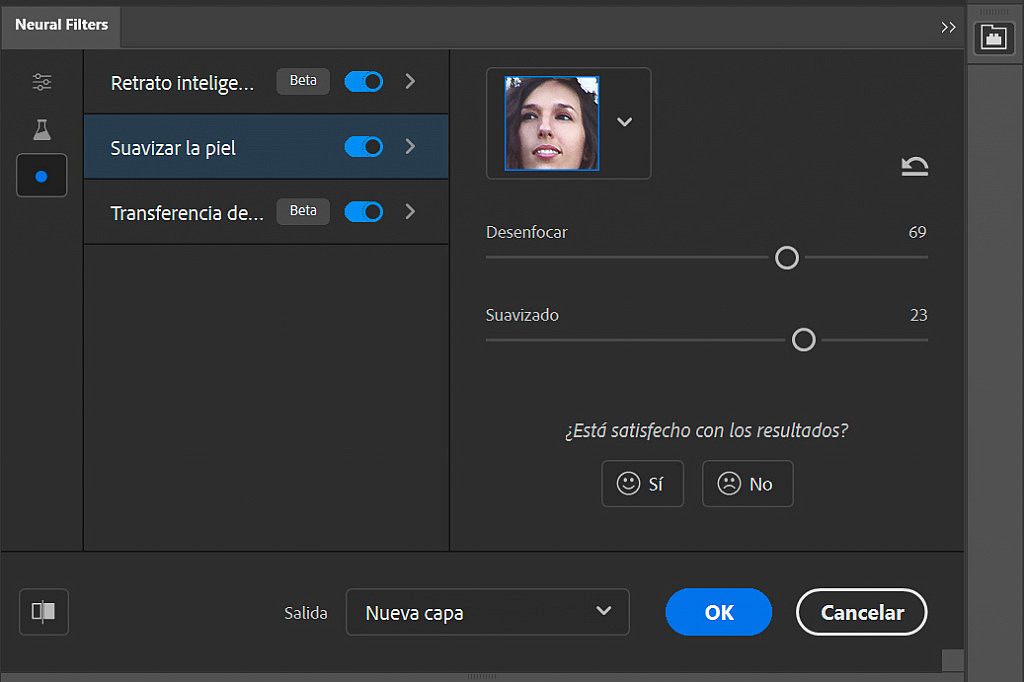The width and height of the screenshot is (1024, 682).
Task: Select the all-filters sliders icon in sidebar
Action: click(41, 81)
